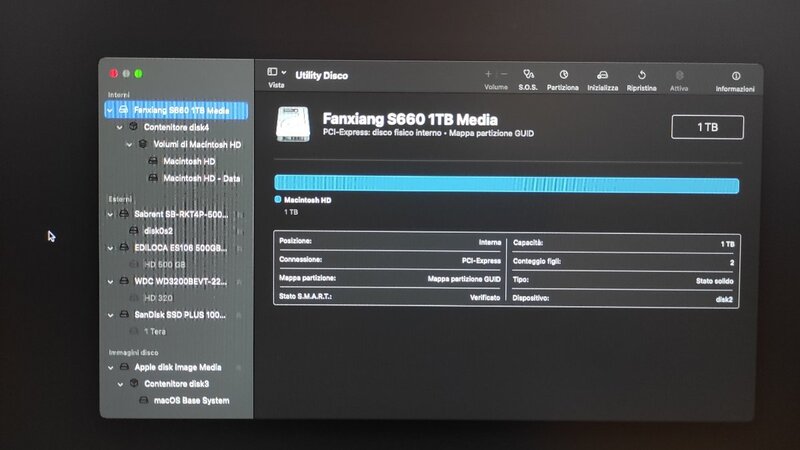800x450 pixels.
Task: Click the Utility Disco window title
Action: pos(321,76)
